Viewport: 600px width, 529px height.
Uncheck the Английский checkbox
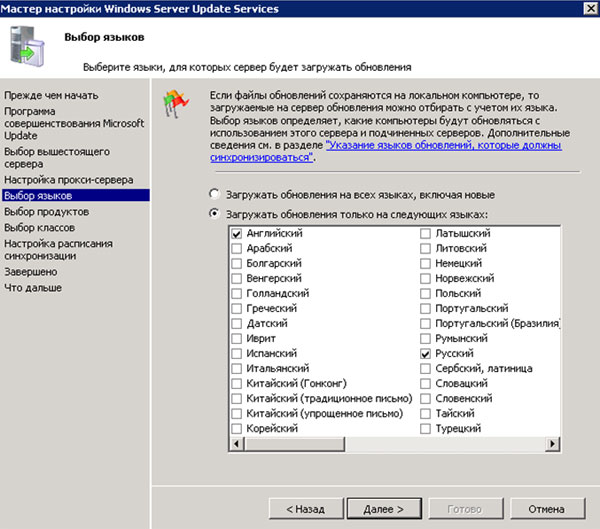[x=236, y=233]
